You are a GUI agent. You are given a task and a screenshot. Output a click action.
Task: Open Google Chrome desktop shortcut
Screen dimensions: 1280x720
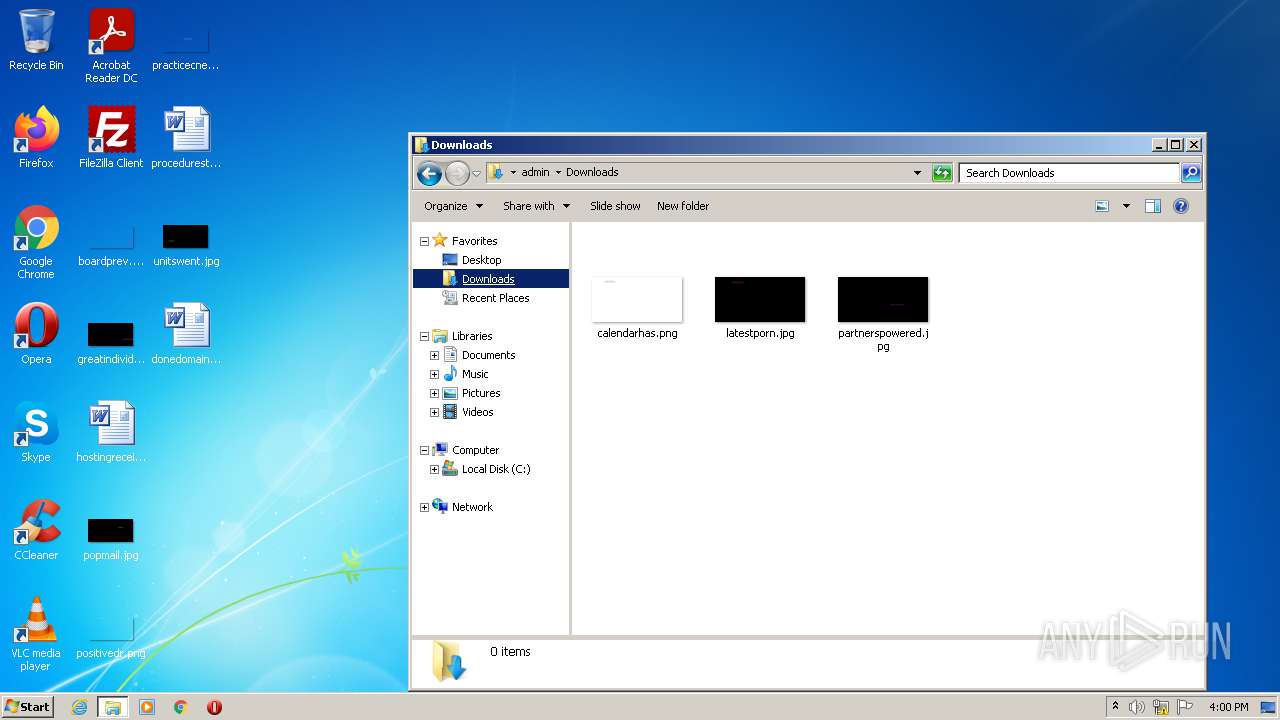click(36, 242)
